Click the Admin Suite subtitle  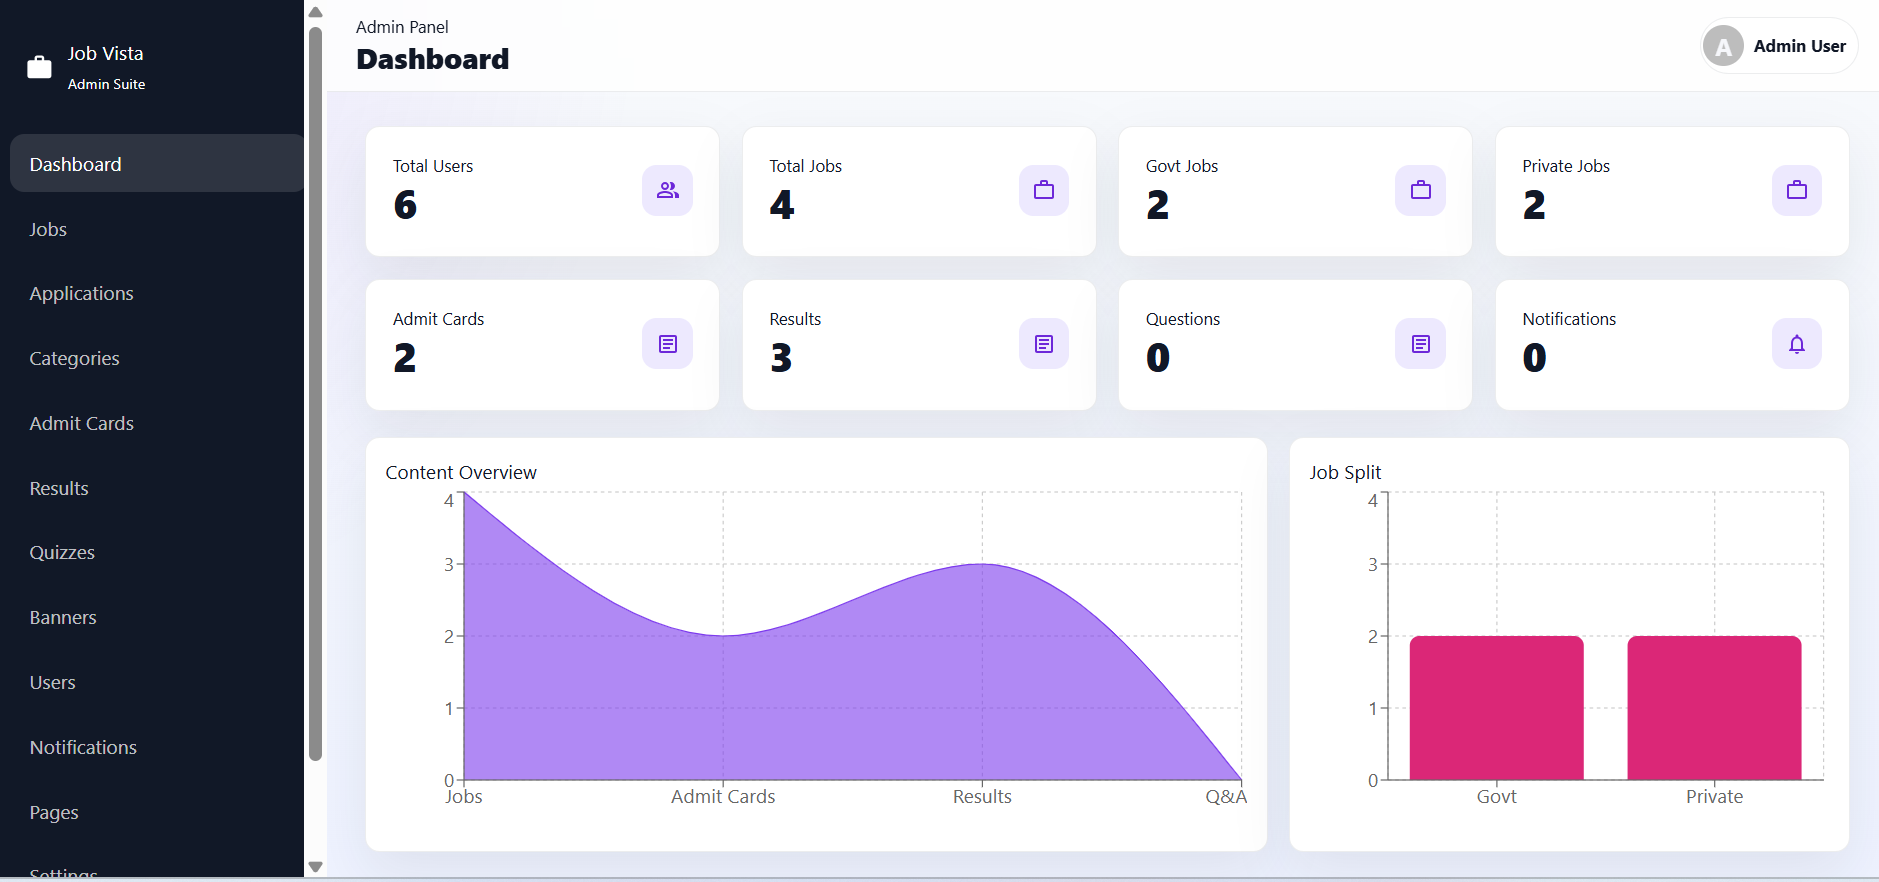pyautogui.click(x=106, y=84)
